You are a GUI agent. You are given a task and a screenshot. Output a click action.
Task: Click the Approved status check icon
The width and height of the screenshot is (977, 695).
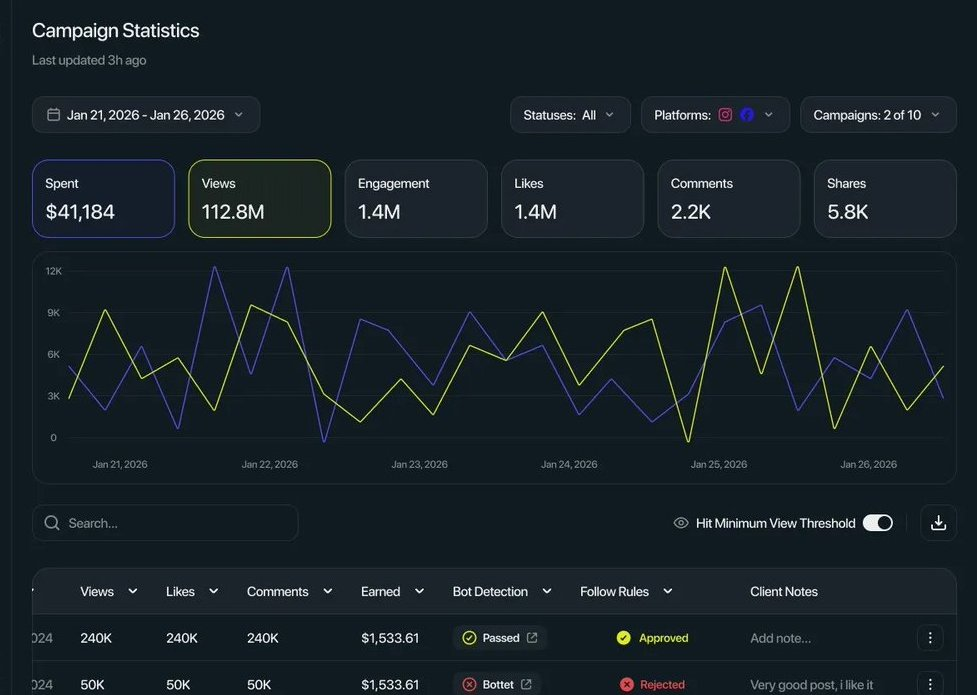[x=624, y=638]
